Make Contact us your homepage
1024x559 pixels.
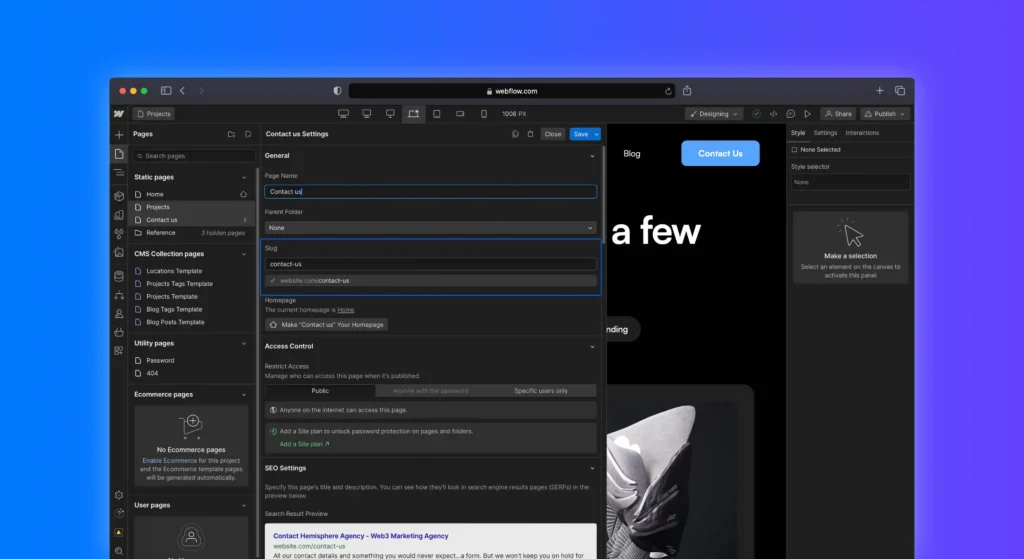[326, 325]
